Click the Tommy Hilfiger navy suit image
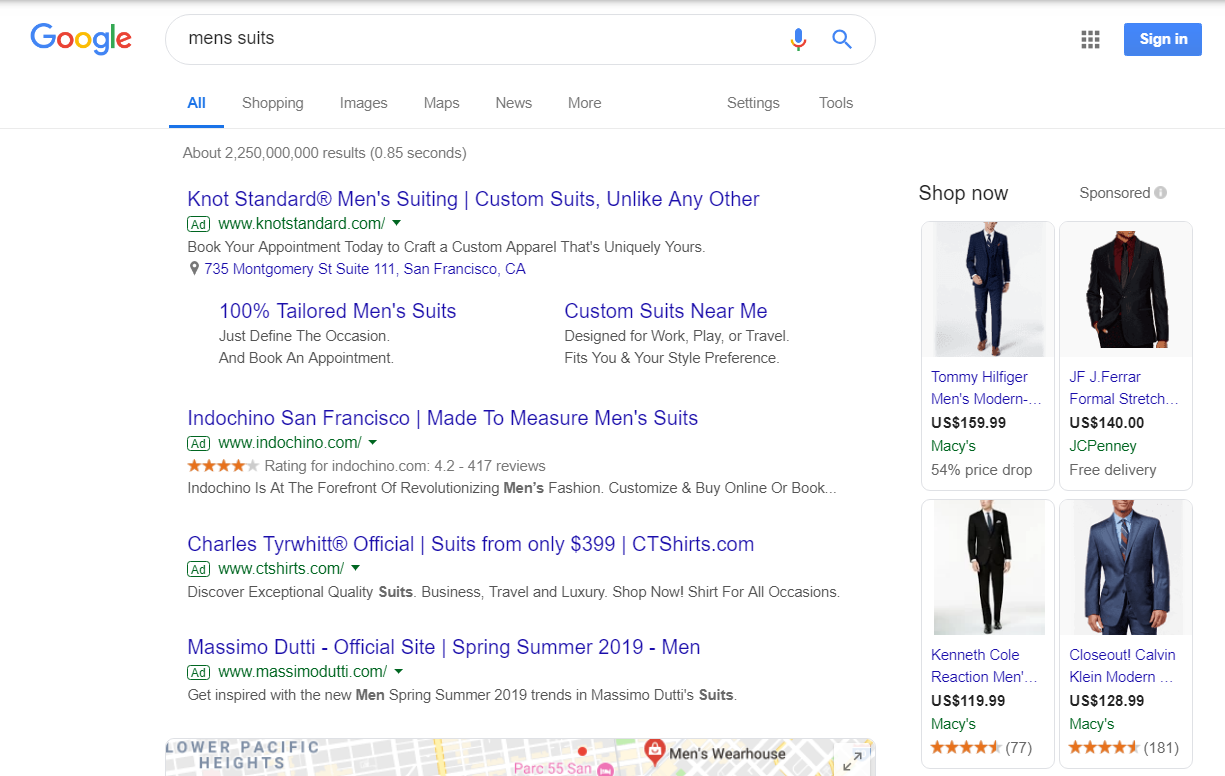 click(988, 290)
